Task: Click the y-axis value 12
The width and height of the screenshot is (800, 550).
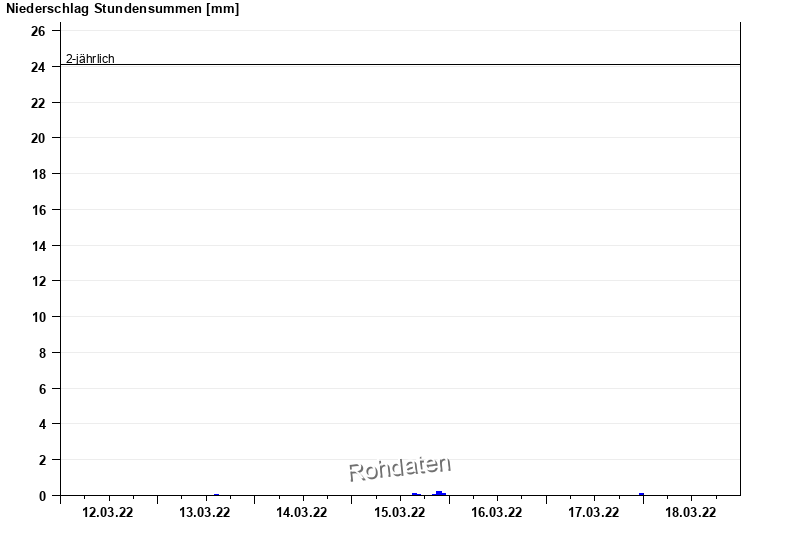Action: 38,281
